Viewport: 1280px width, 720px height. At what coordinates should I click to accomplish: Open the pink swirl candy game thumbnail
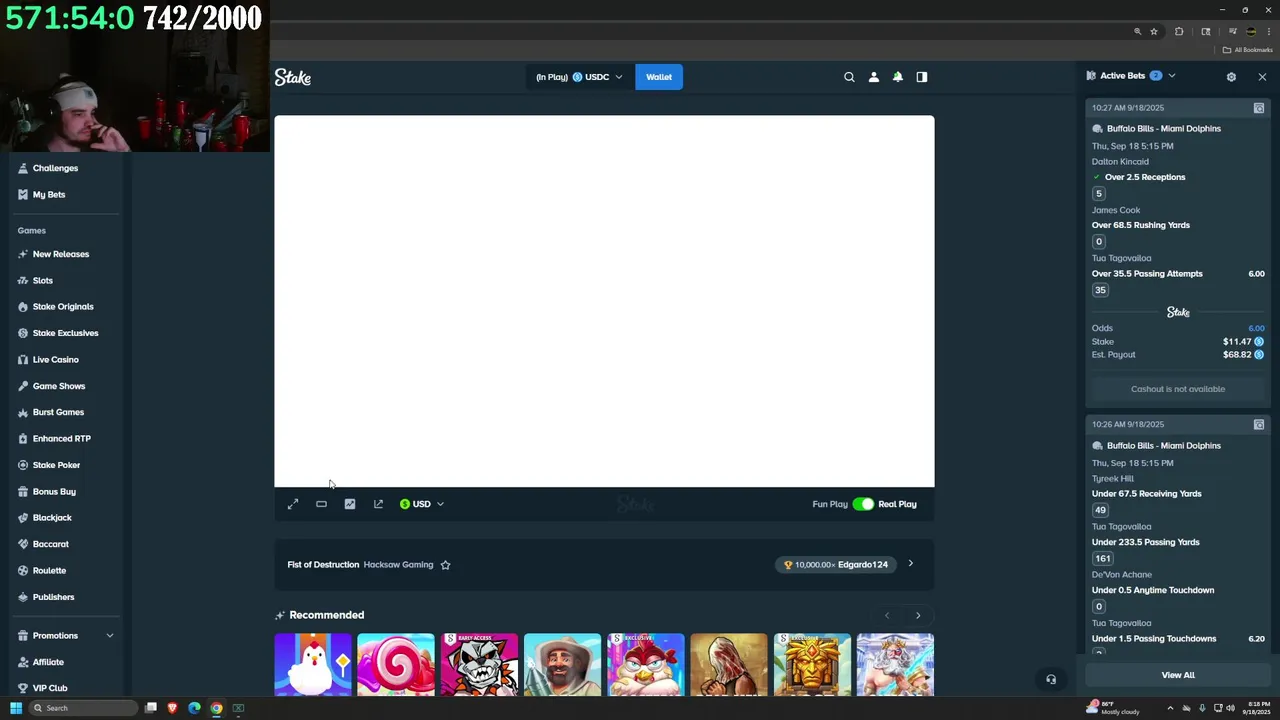coord(396,664)
